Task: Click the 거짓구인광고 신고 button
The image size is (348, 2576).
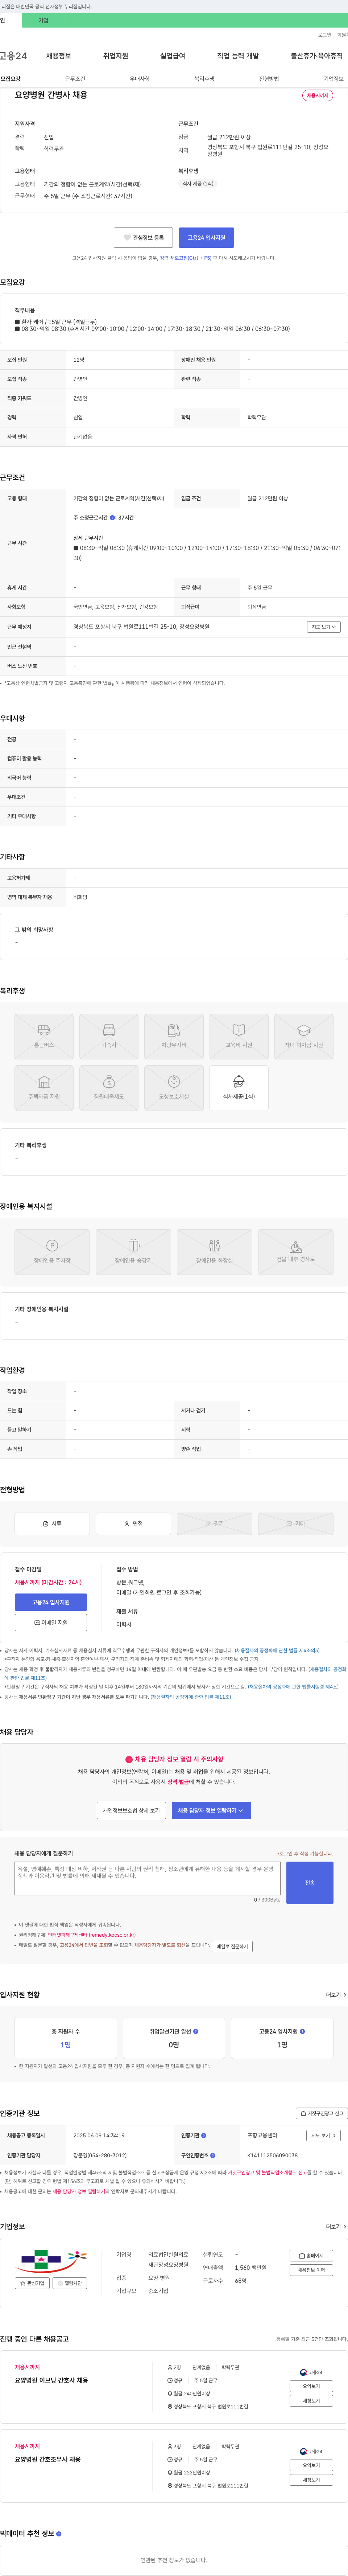Action: 321,2113
